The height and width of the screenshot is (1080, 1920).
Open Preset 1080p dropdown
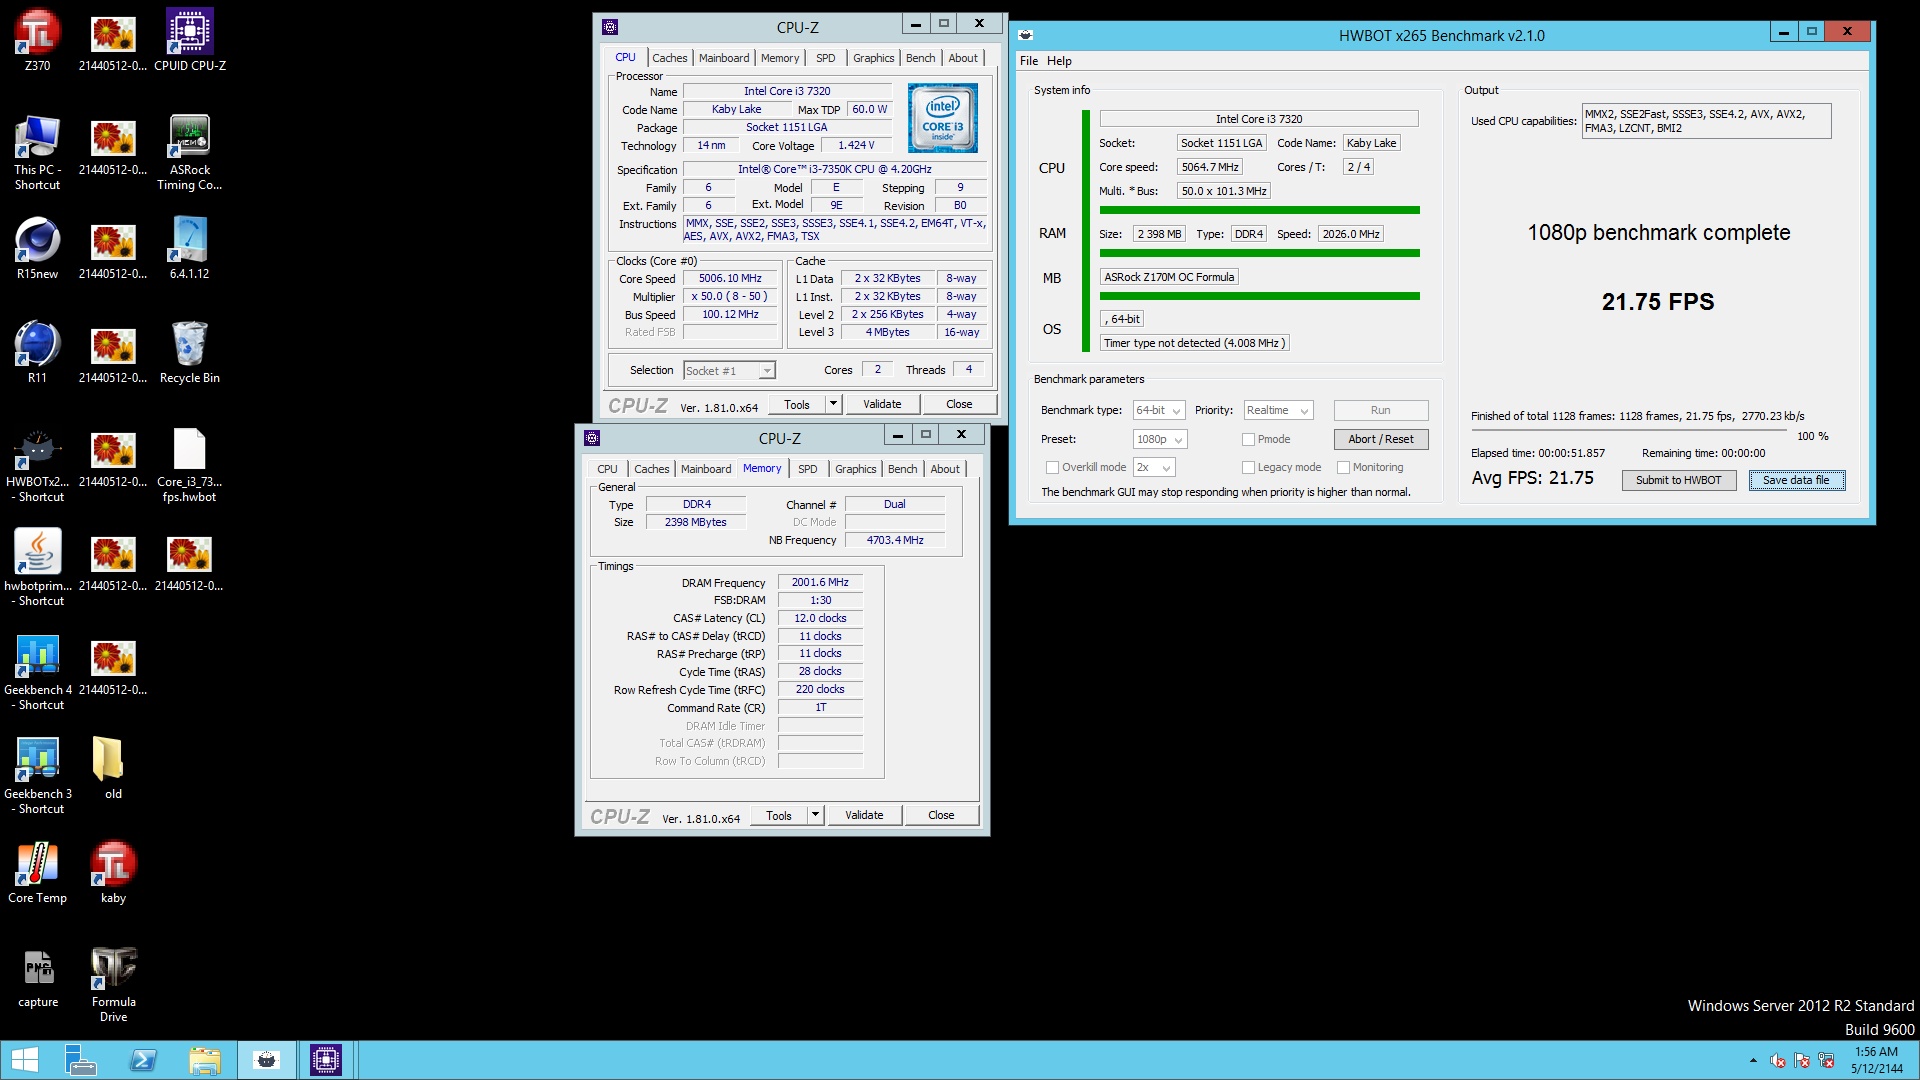(x=1160, y=439)
